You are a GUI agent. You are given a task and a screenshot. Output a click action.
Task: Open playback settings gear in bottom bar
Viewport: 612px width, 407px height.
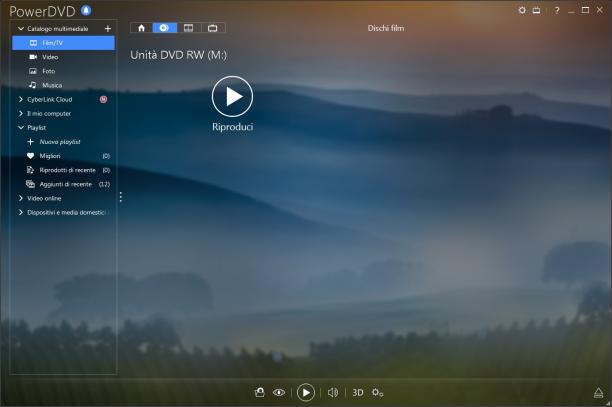click(377, 392)
